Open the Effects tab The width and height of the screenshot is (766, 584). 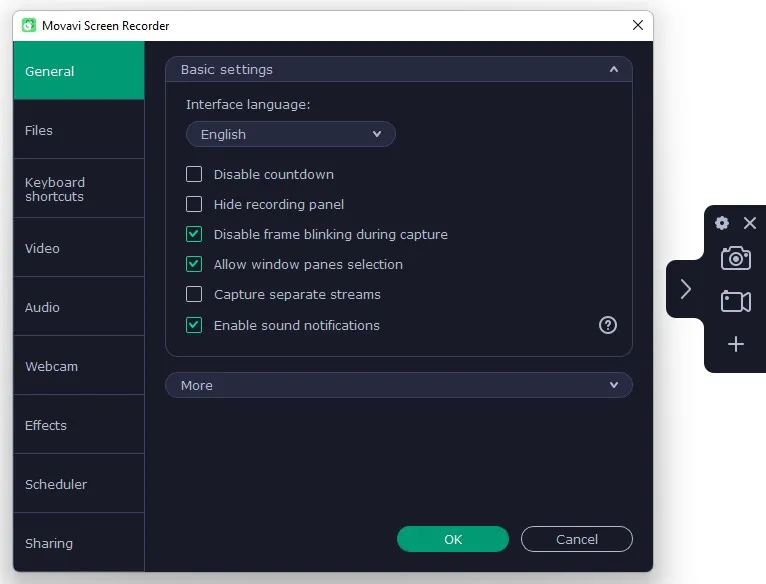click(x=79, y=425)
